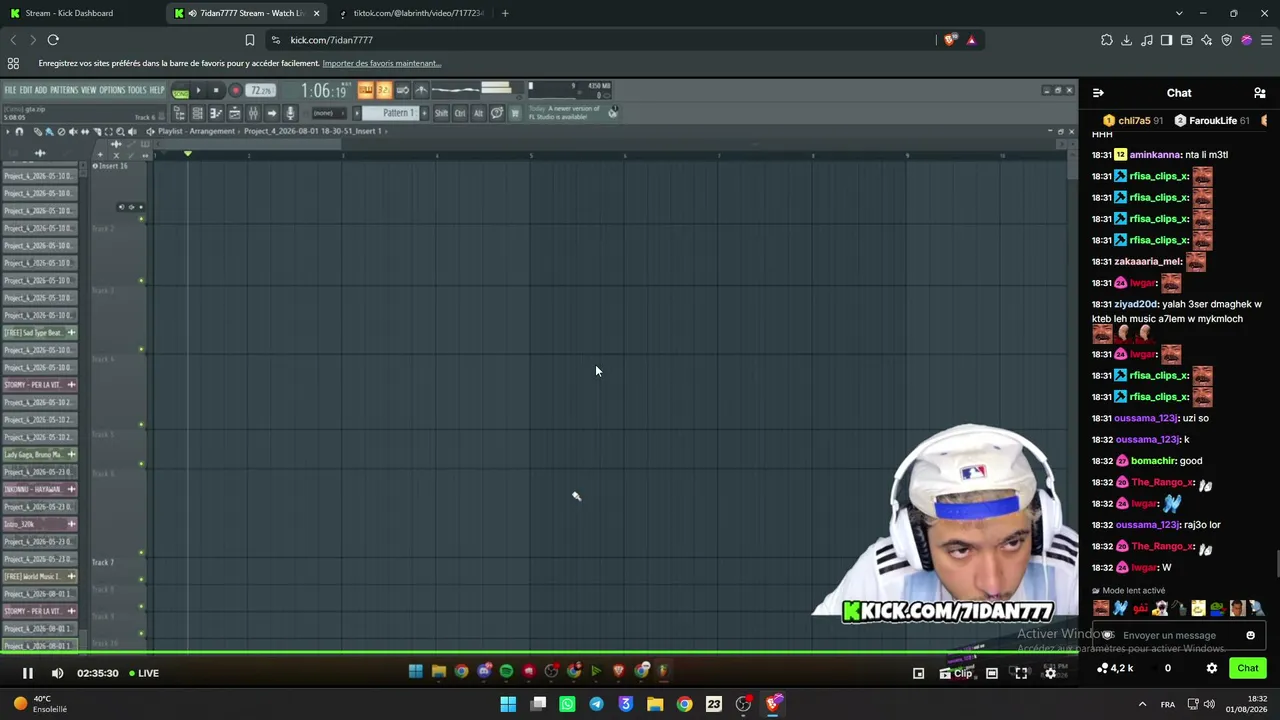
Task: Open WhatsApp from the taskbar
Action: point(567,704)
